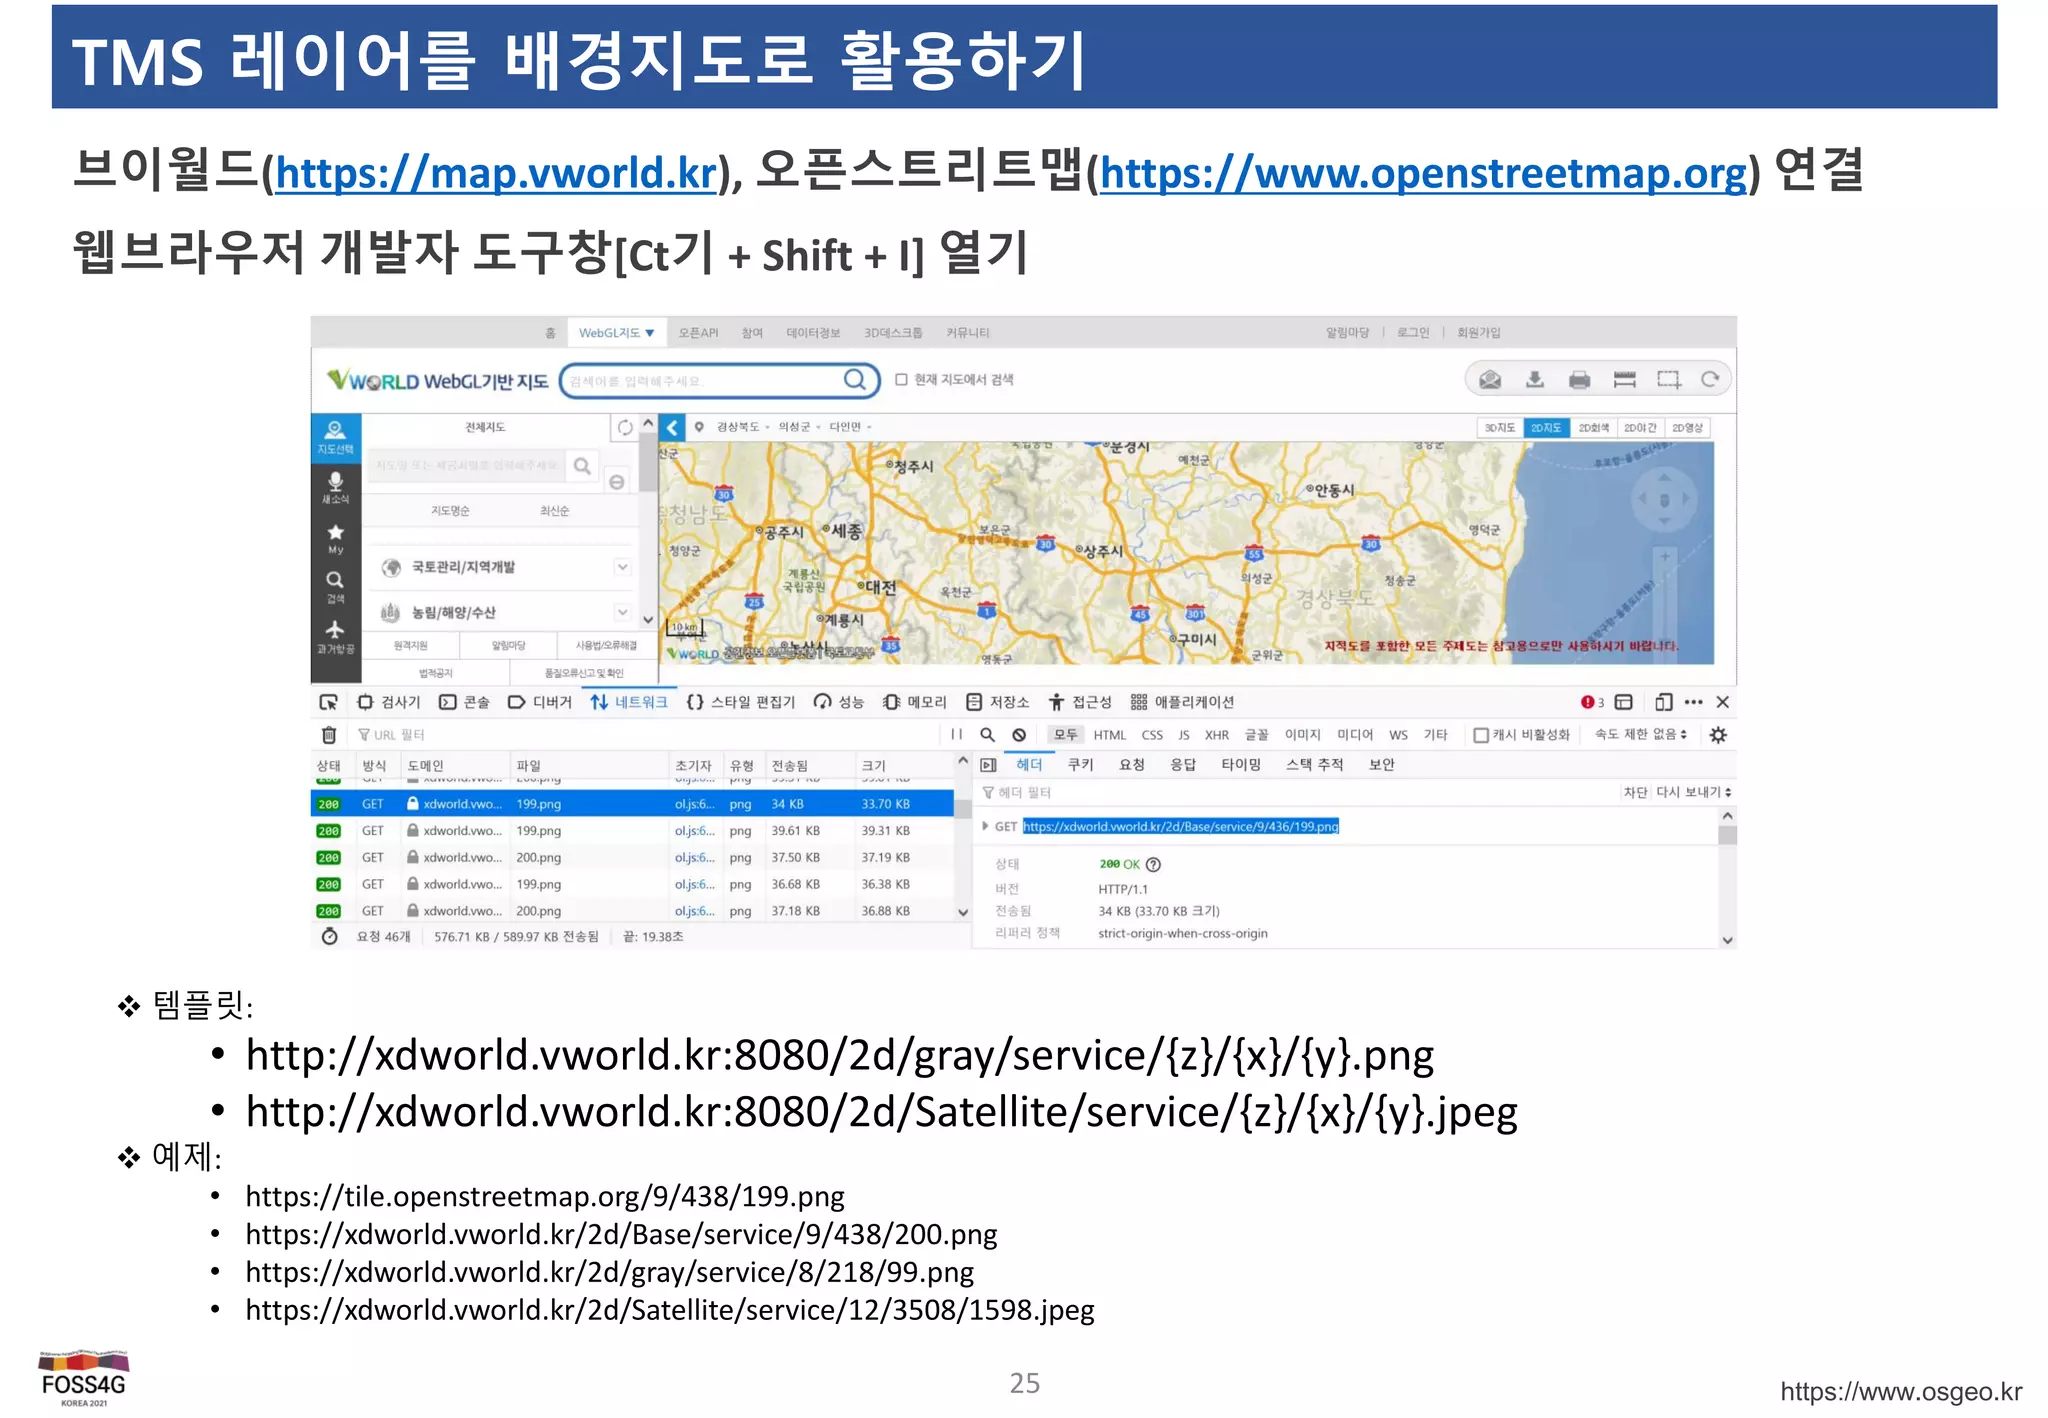
Task: Open 과거항공 airplane sidebar icon
Action: click(x=335, y=636)
